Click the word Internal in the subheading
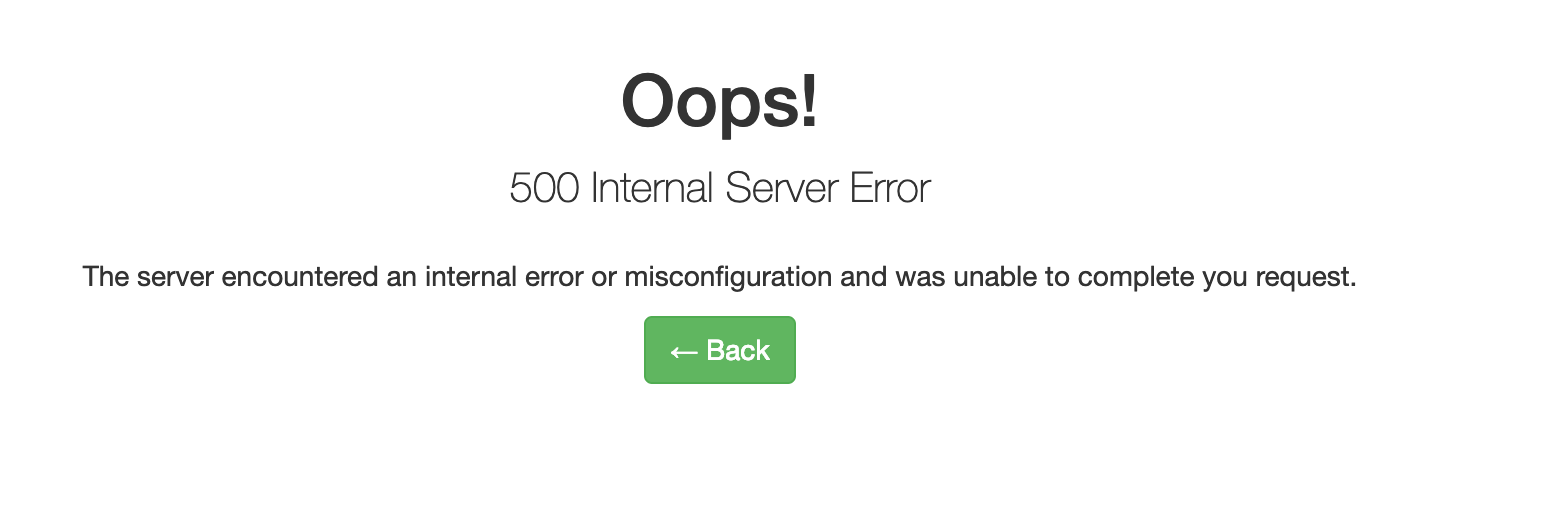 pos(653,188)
